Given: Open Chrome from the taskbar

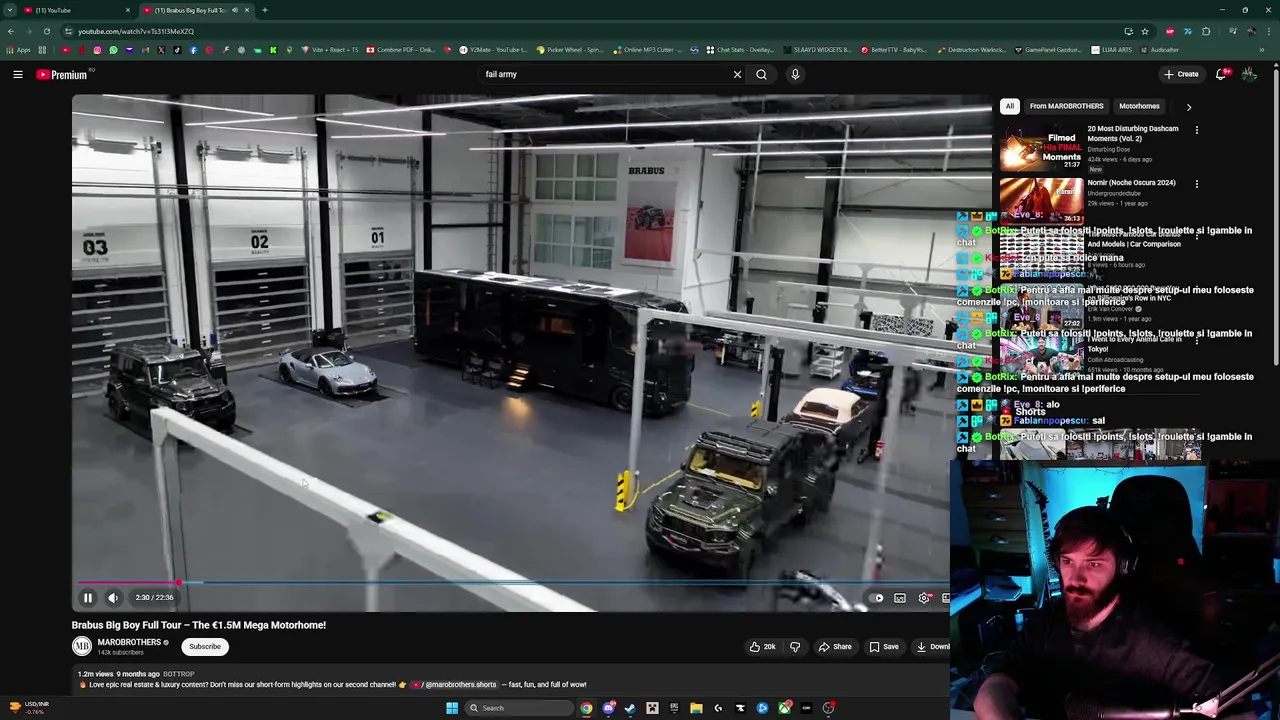Looking at the screenshot, I should 586,708.
